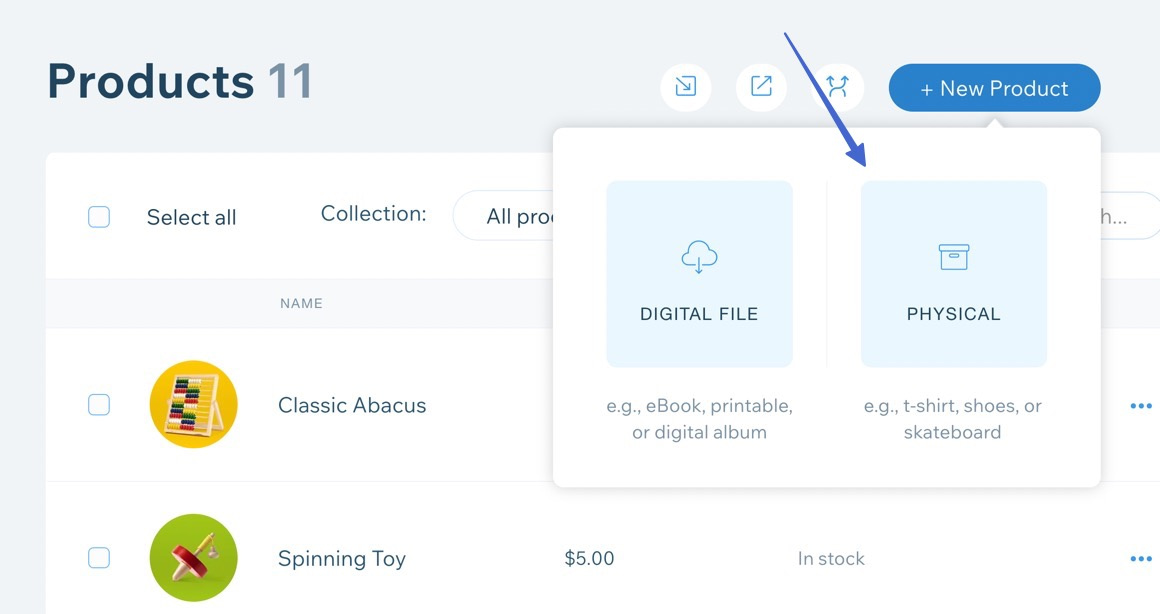
Task: Open more actions for Spinning Toy
Action: 1140,559
